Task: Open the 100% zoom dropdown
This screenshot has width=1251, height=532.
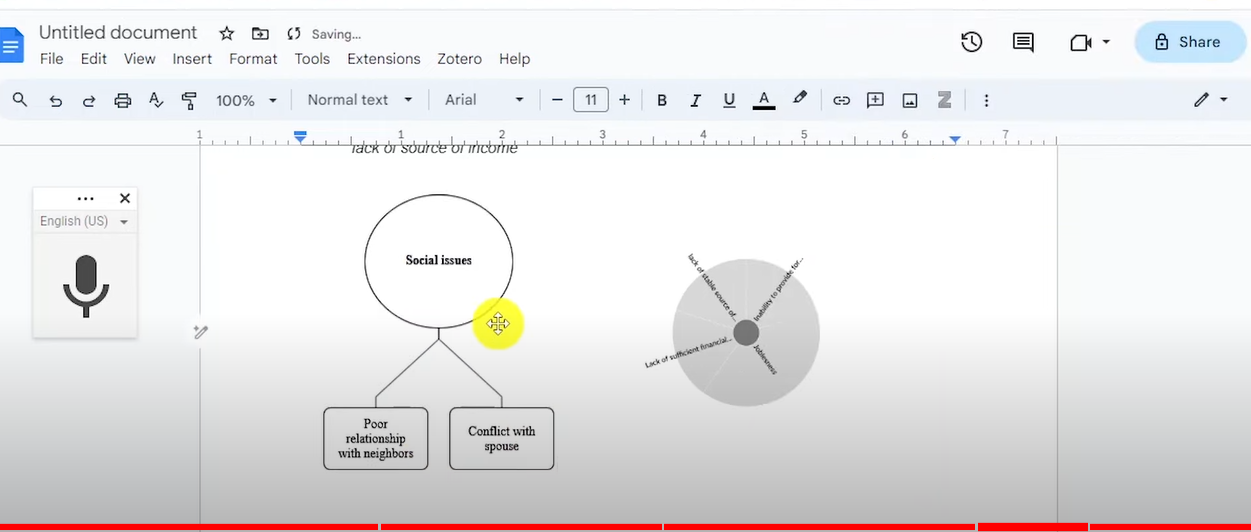Action: 246,100
